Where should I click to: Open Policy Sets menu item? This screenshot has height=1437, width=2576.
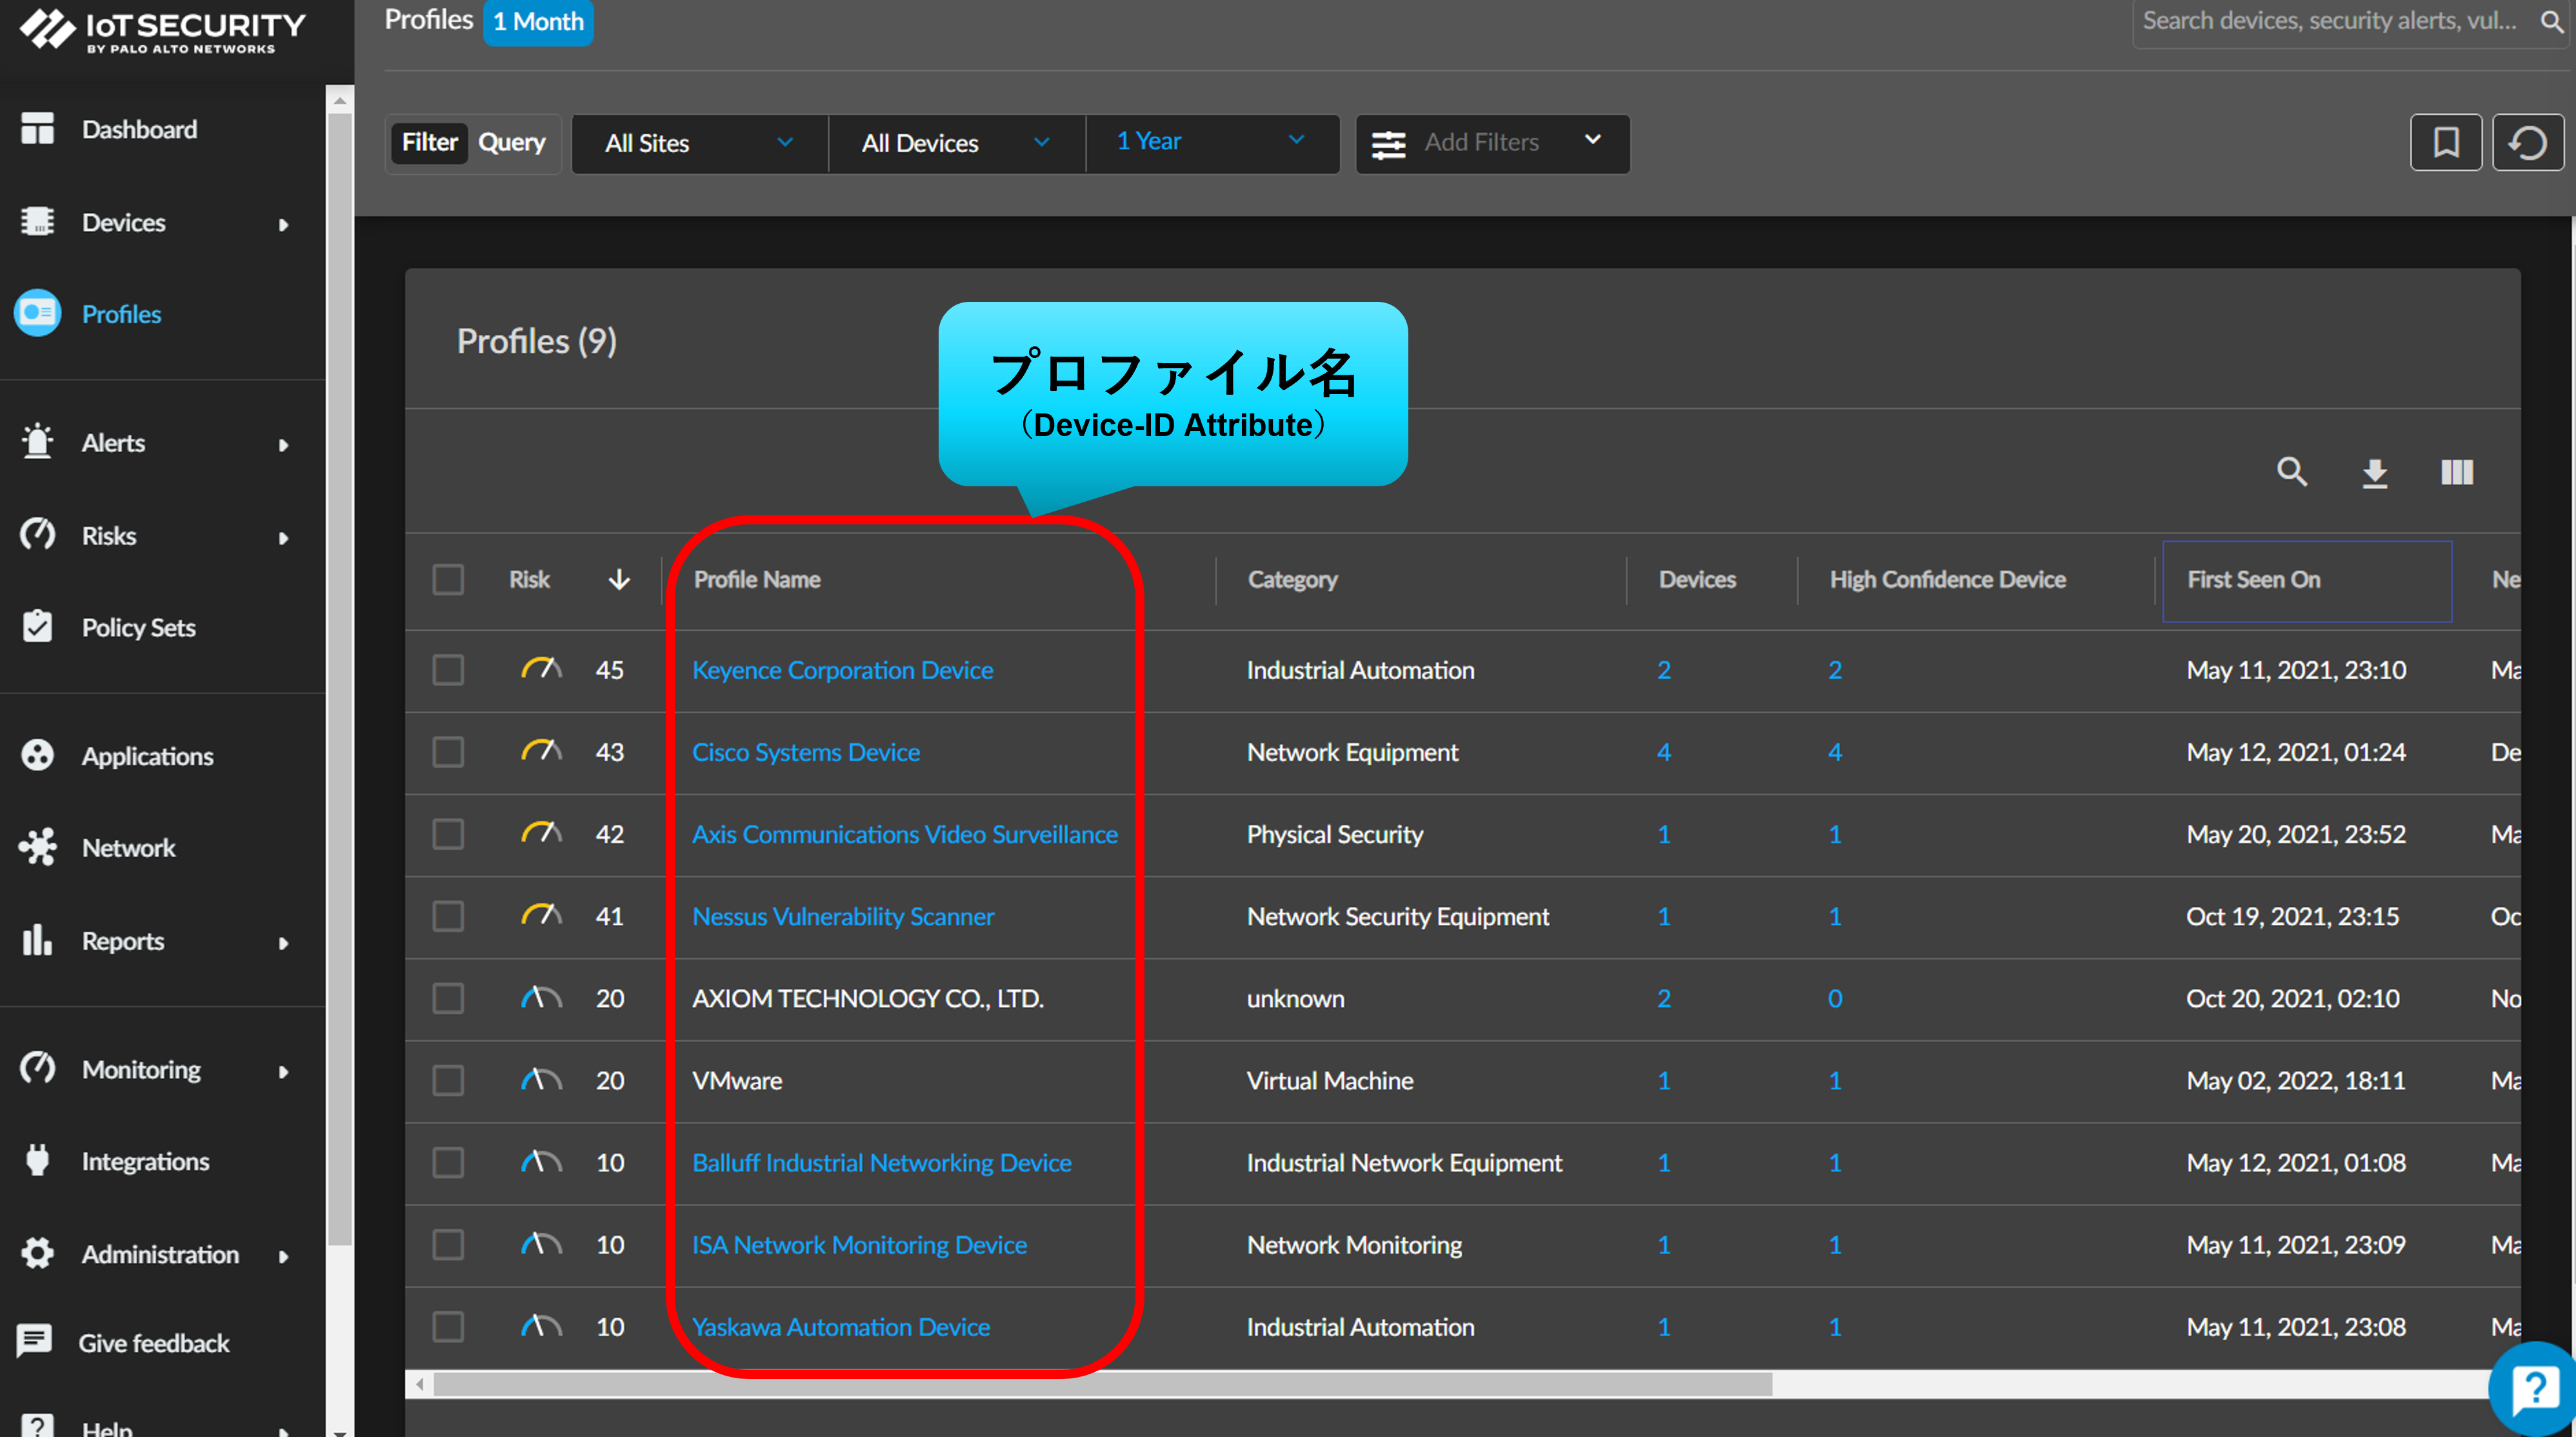(139, 627)
